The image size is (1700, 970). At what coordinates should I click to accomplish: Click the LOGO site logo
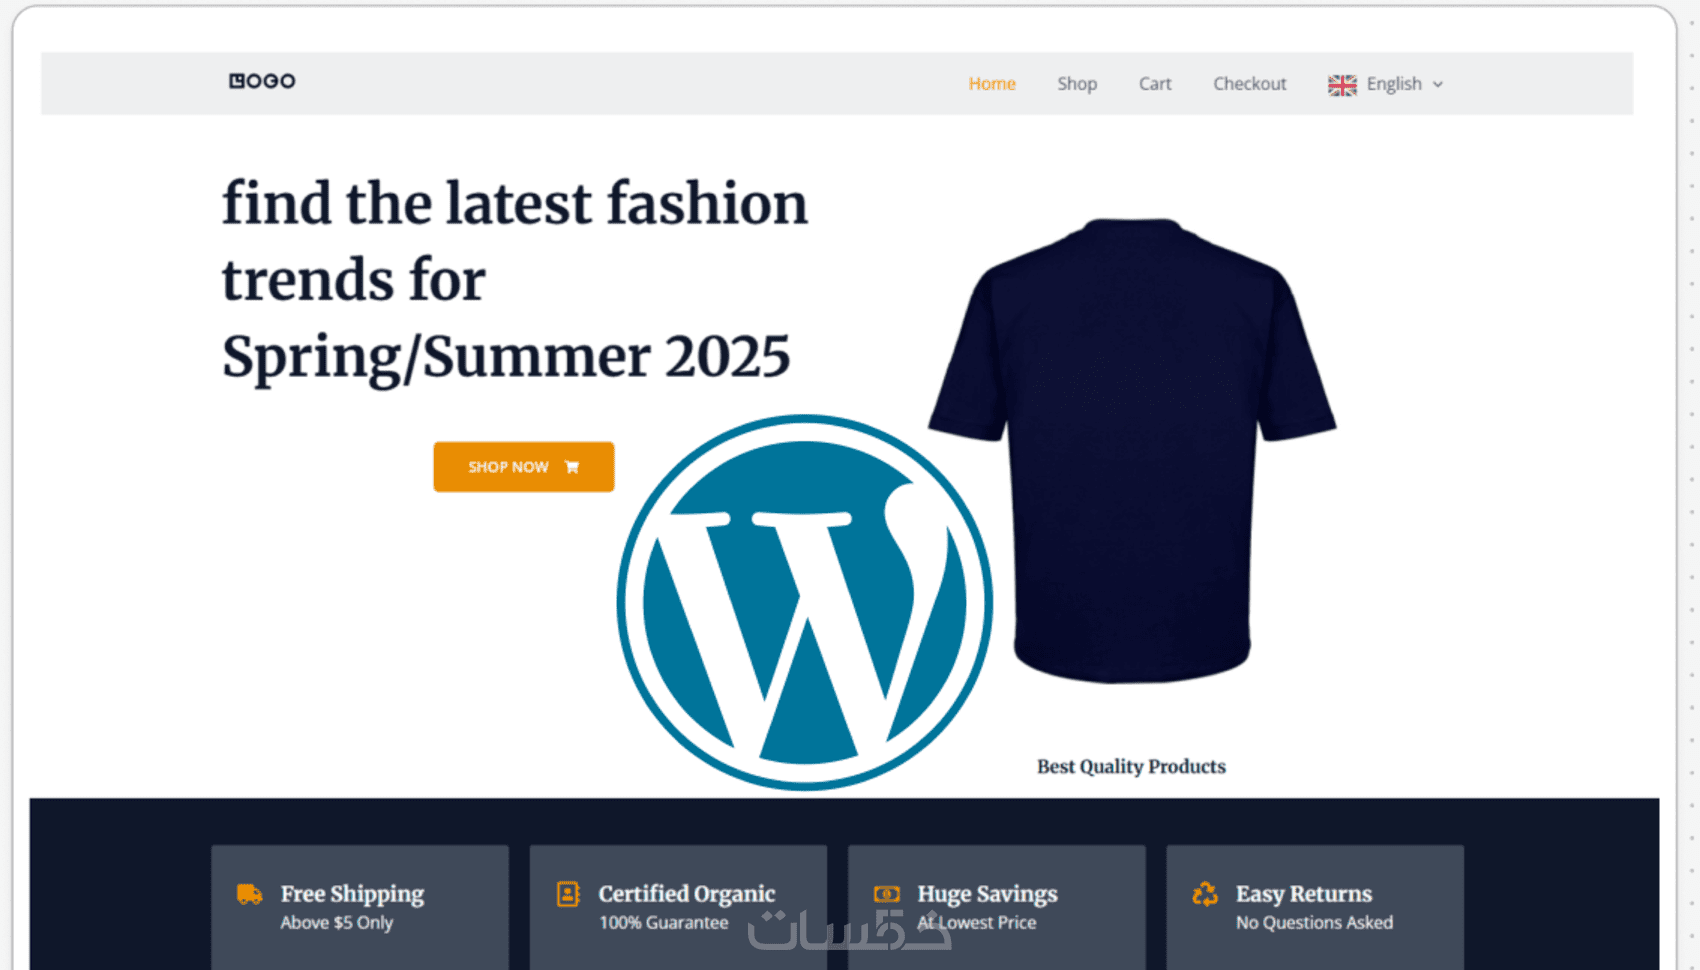pos(262,81)
